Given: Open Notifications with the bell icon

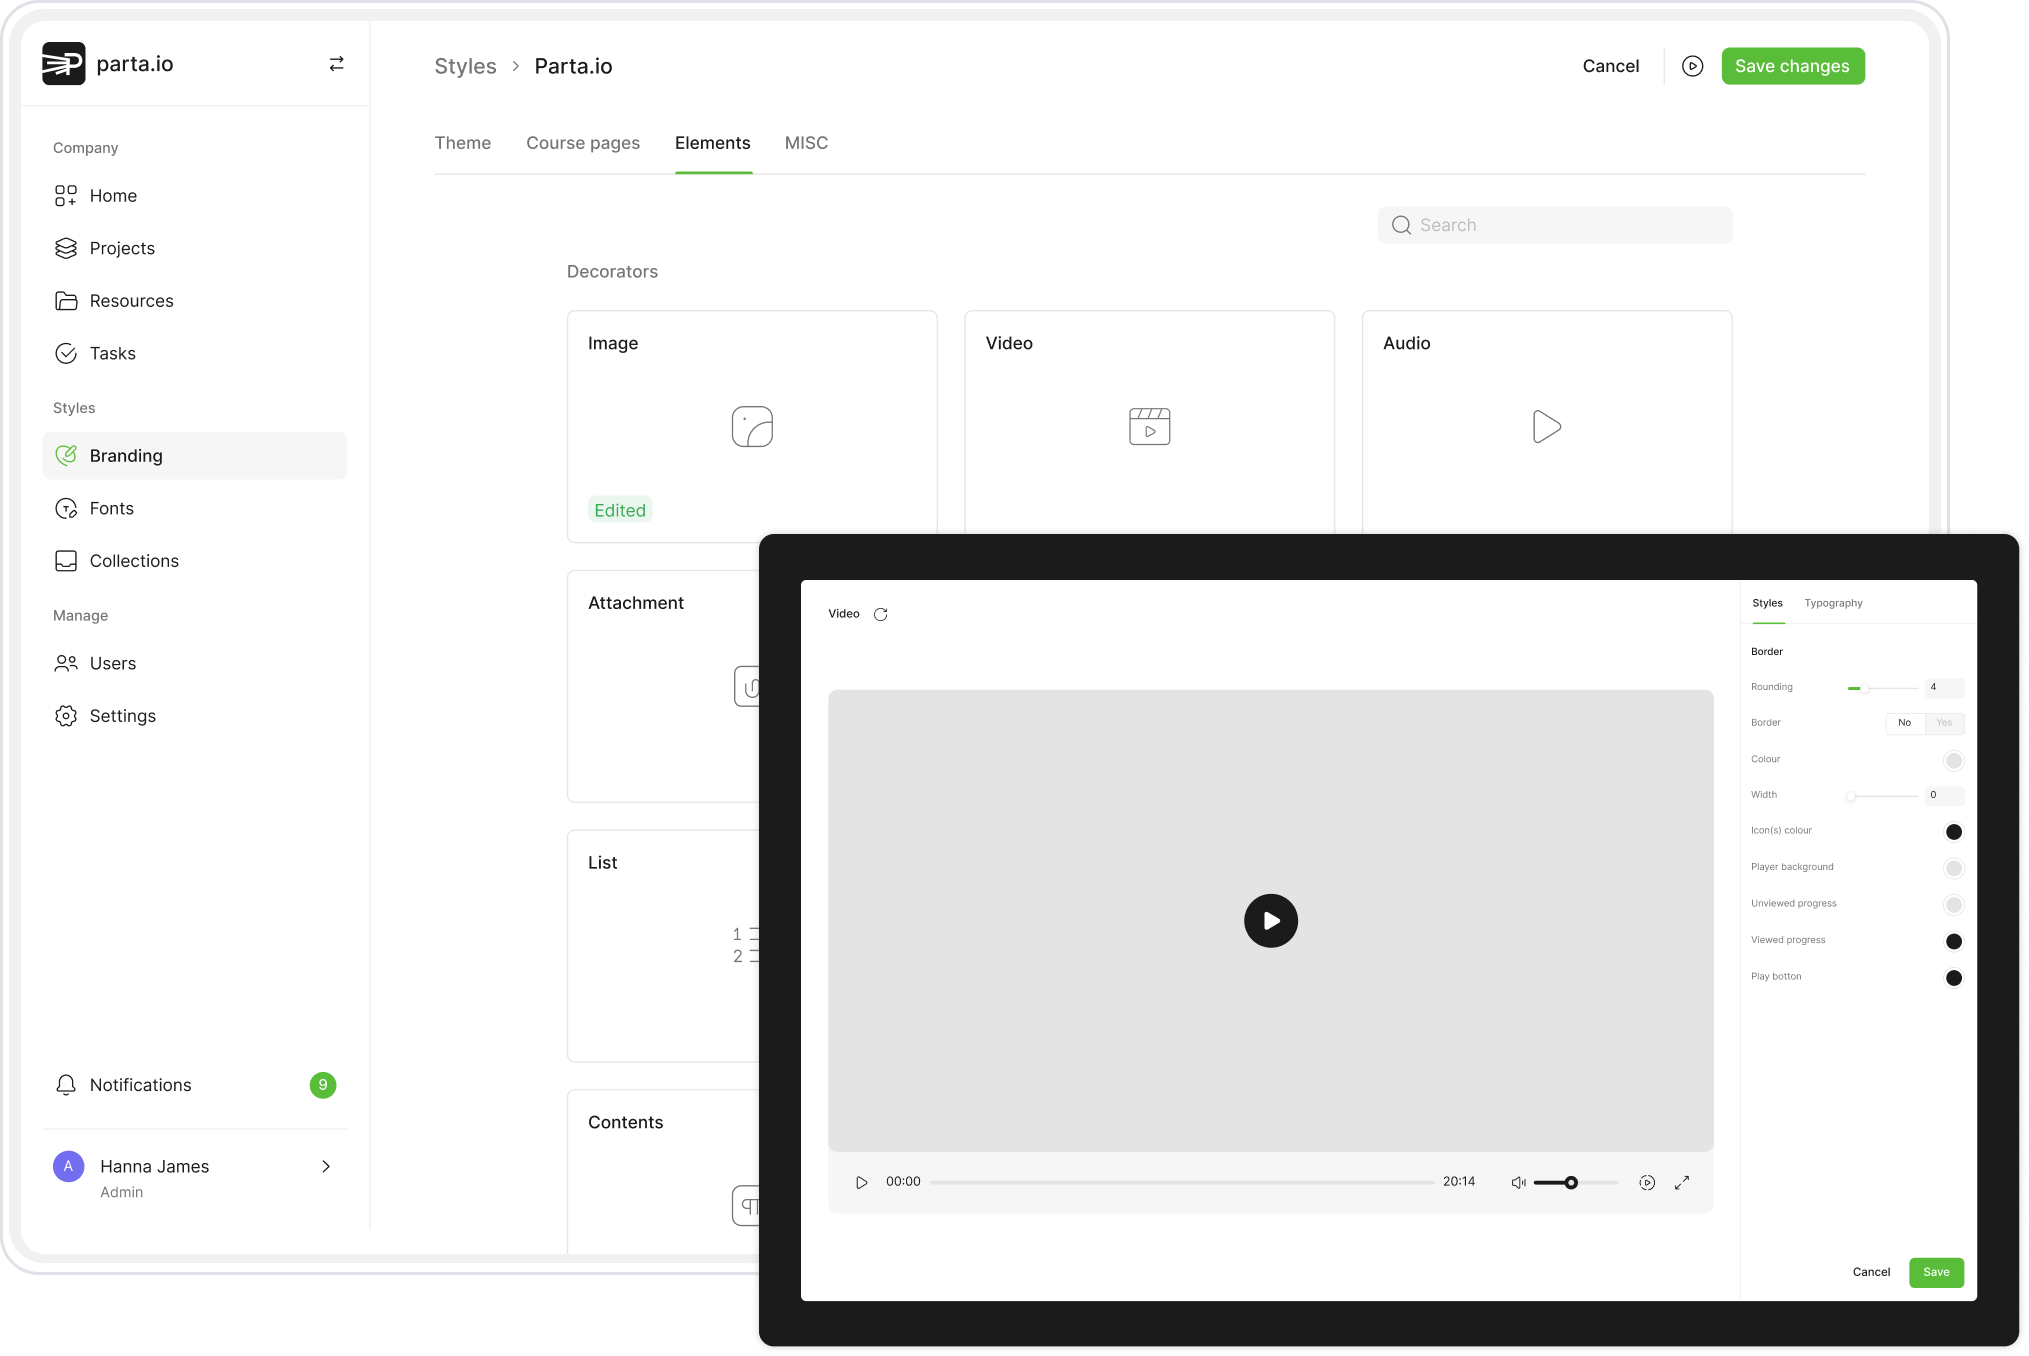Looking at the screenshot, I should (66, 1085).
